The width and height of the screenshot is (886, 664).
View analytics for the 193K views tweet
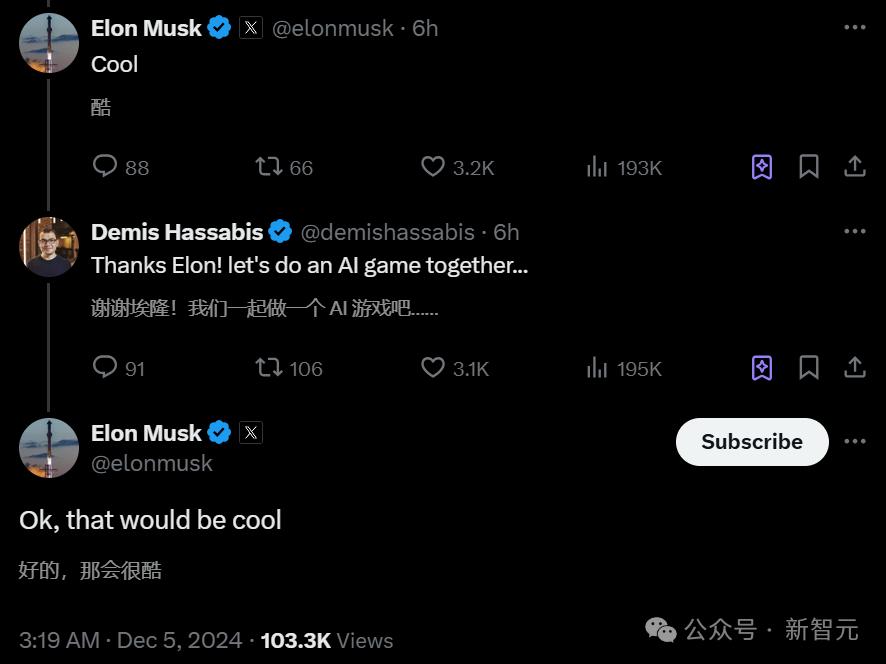coord(597,166)
